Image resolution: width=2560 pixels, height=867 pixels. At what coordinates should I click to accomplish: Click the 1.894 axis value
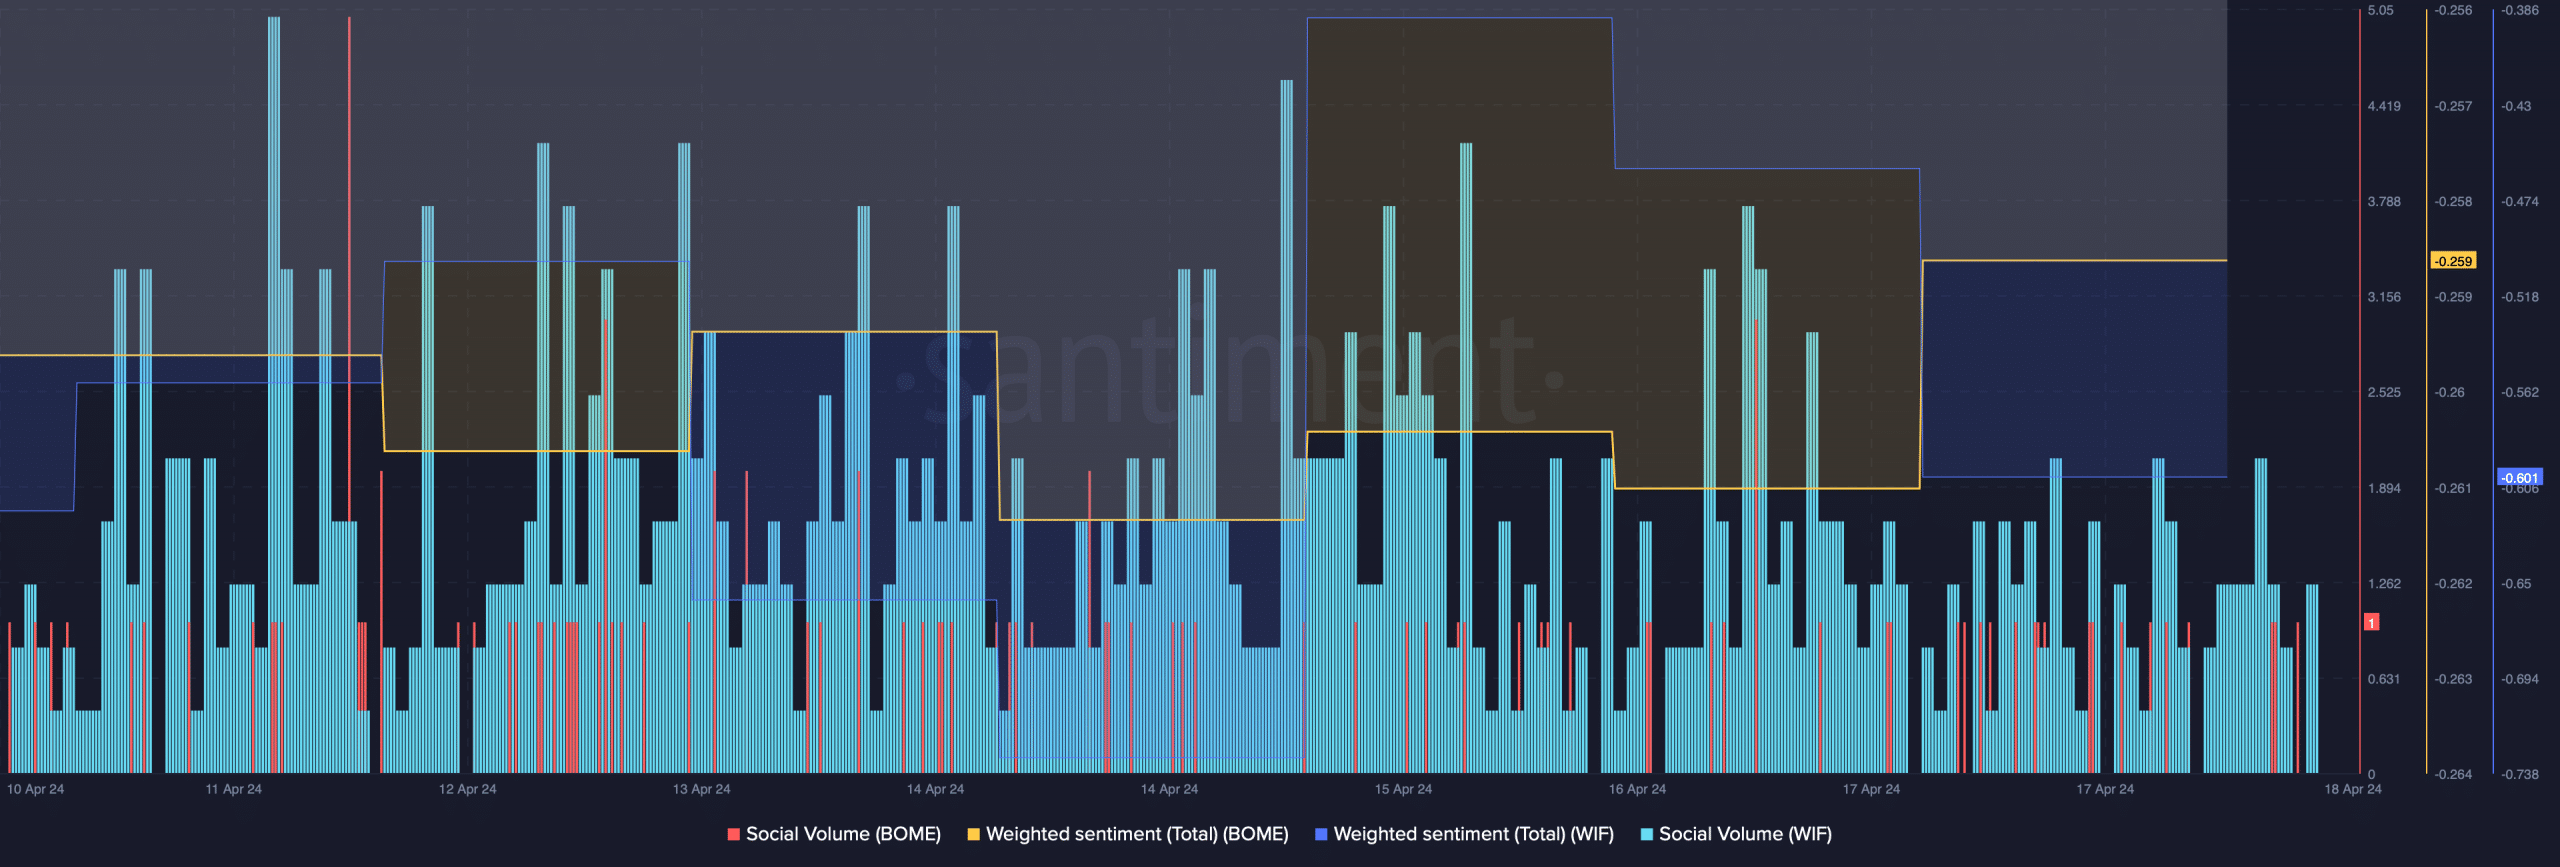tap(2384, 489)
